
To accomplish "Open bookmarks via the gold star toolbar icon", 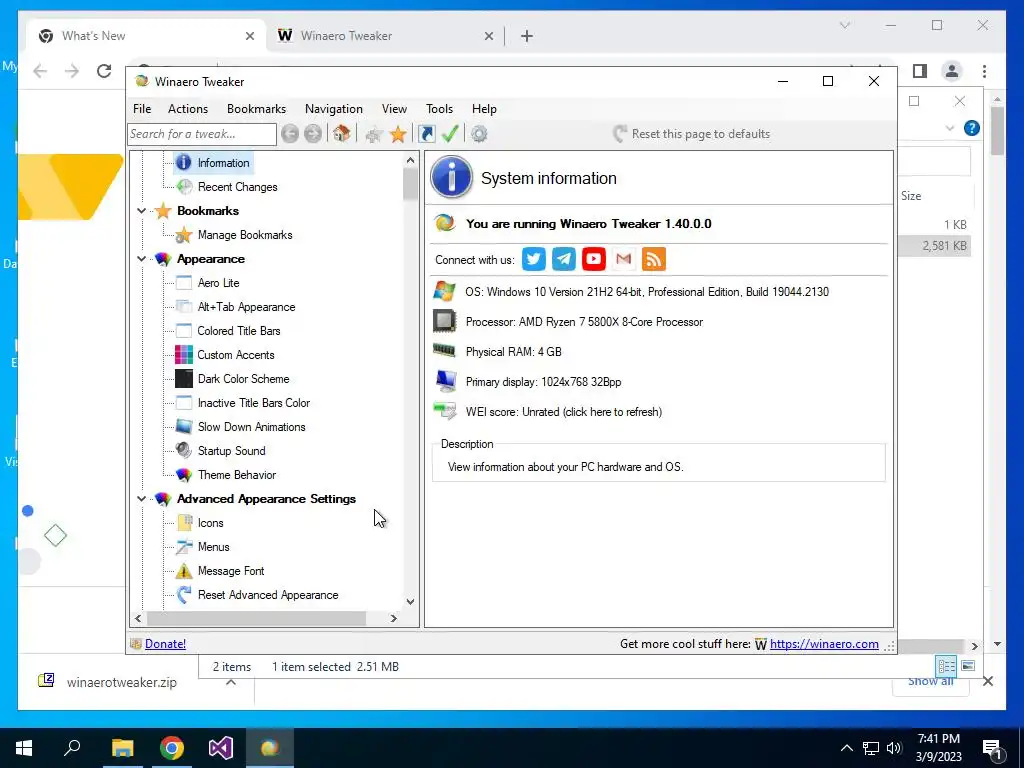I will tap(398, 134).
